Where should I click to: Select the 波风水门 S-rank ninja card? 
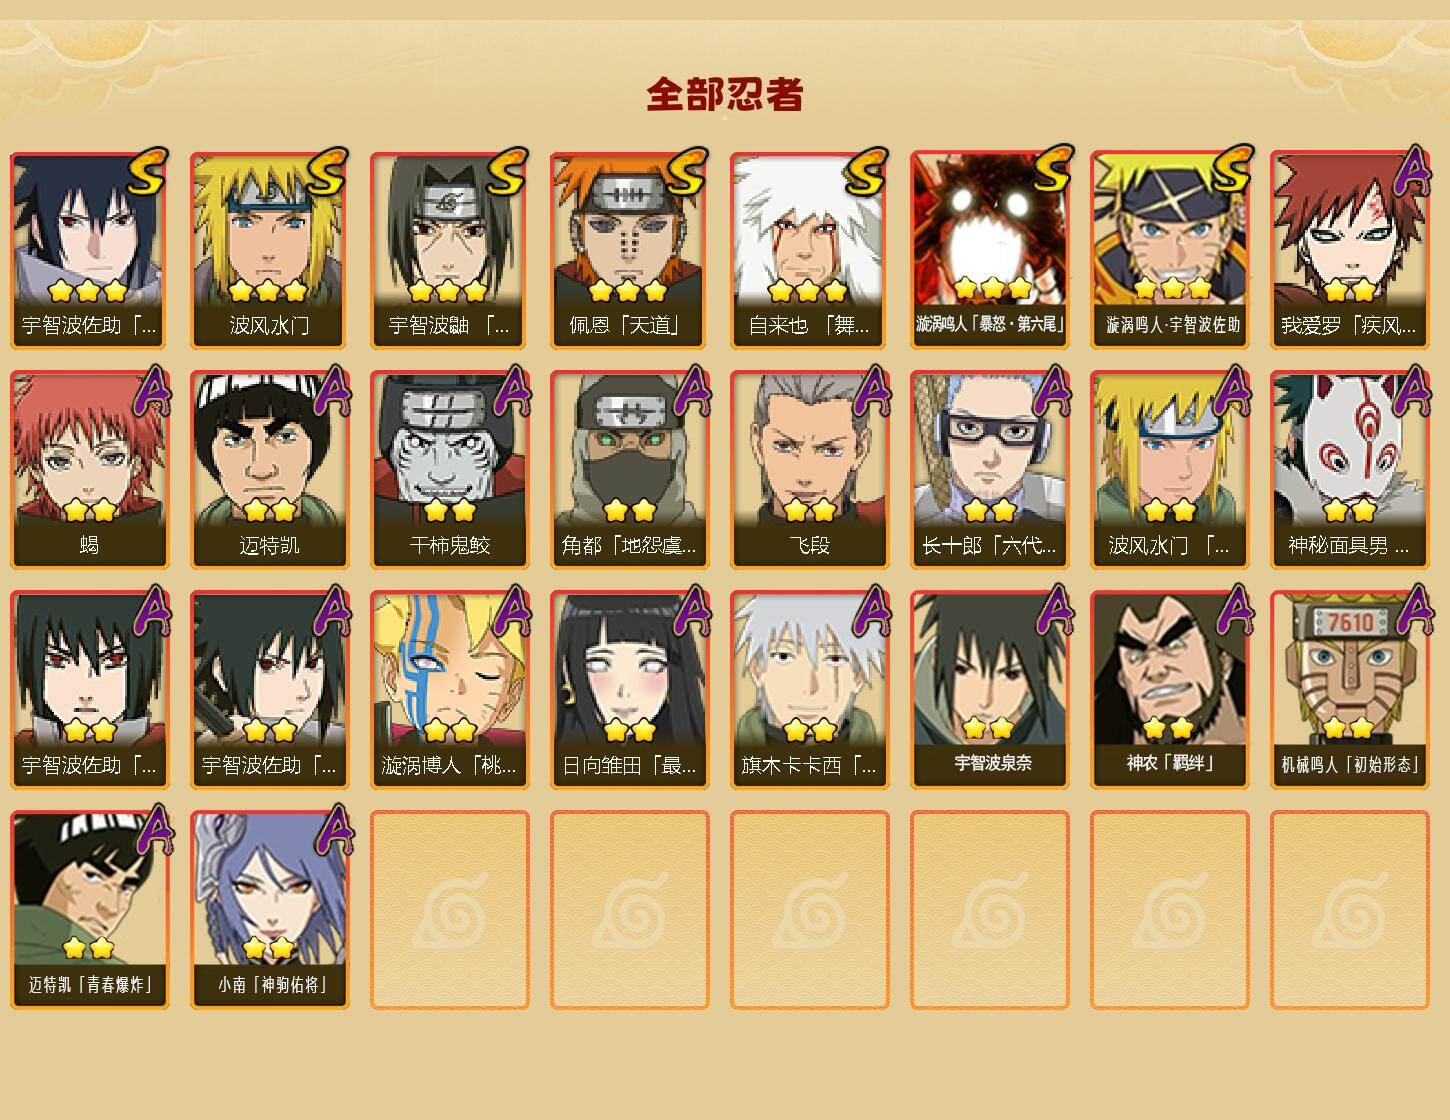[270, 250]
